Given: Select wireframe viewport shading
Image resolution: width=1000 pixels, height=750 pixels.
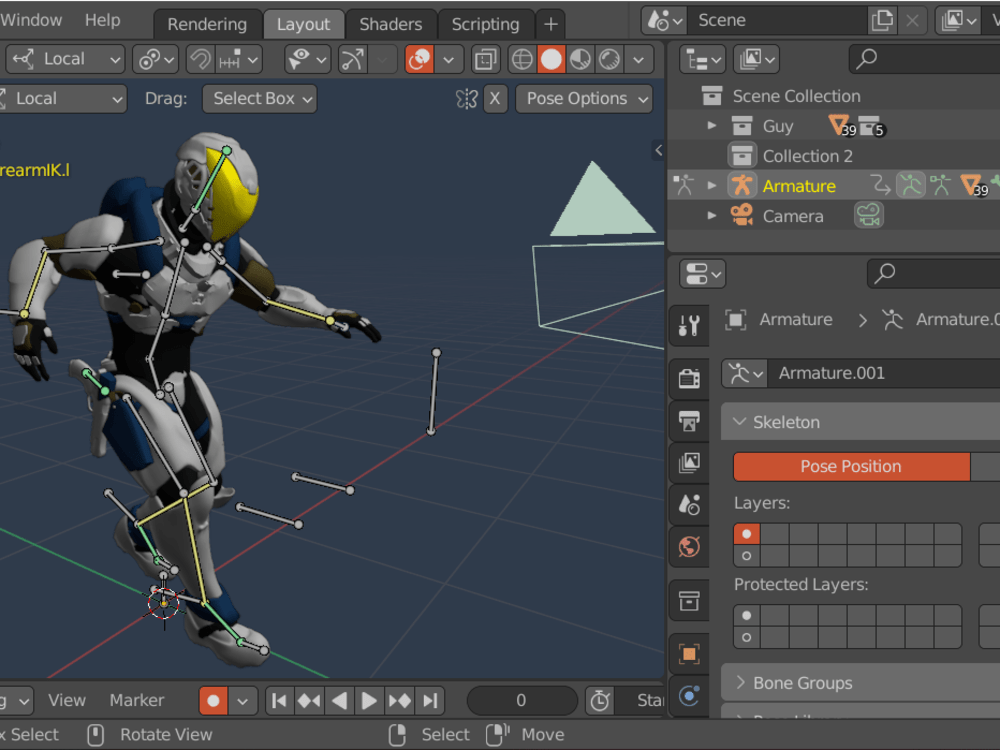Looking at the screenshot, I should tap(522, 59).
